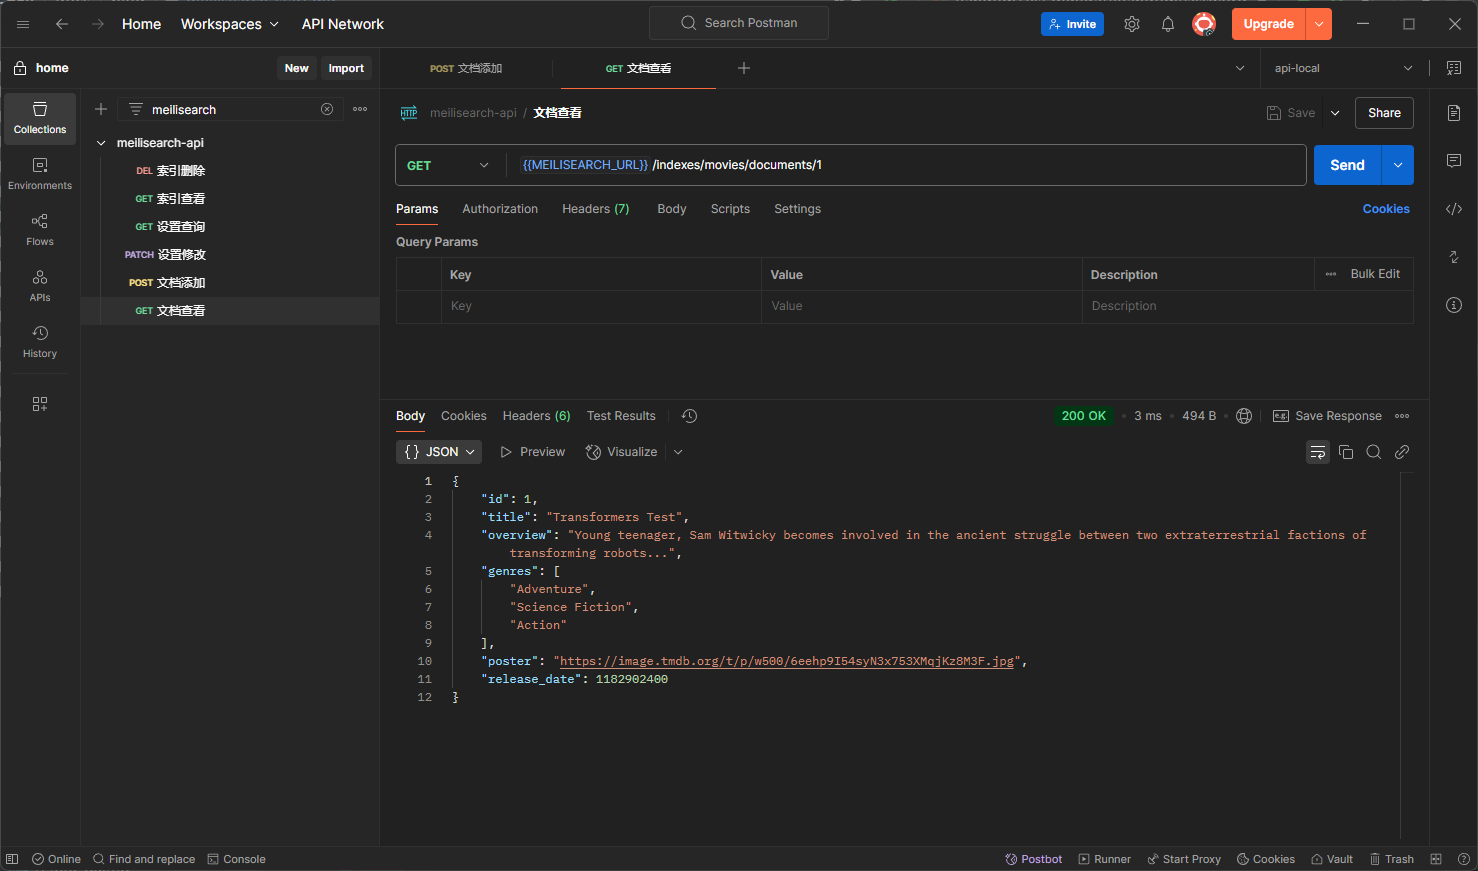1478x871 pixels.
Task: Toggle line wrapping in the response viewer
Action: [x=1317, y=452]
